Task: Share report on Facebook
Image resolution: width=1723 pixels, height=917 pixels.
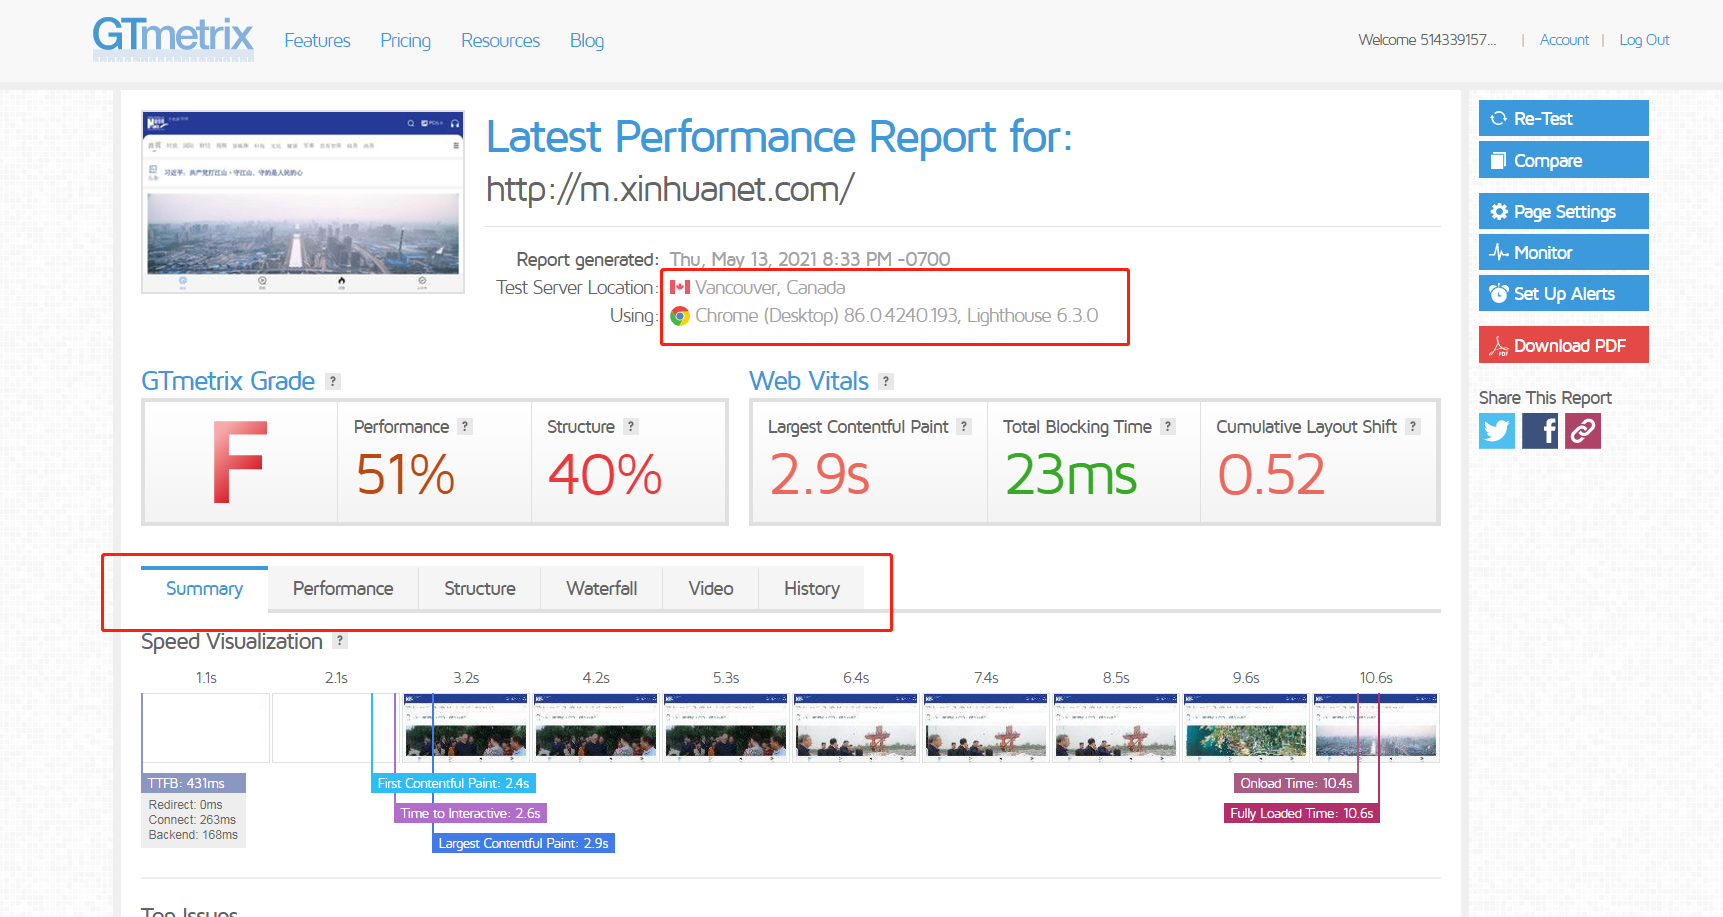Action: click(x=1540, y=431)
